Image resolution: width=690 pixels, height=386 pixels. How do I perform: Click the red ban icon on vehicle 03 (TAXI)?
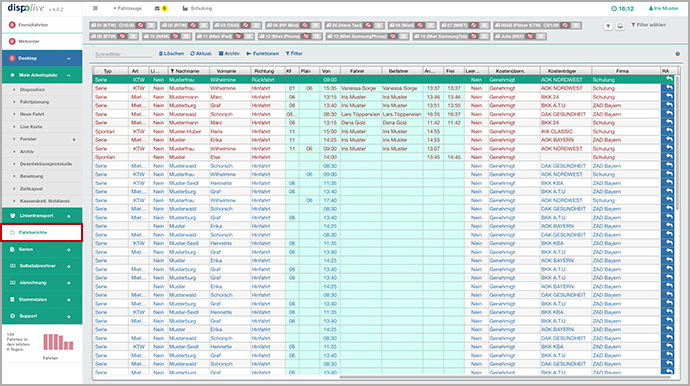tap(246, 25)
